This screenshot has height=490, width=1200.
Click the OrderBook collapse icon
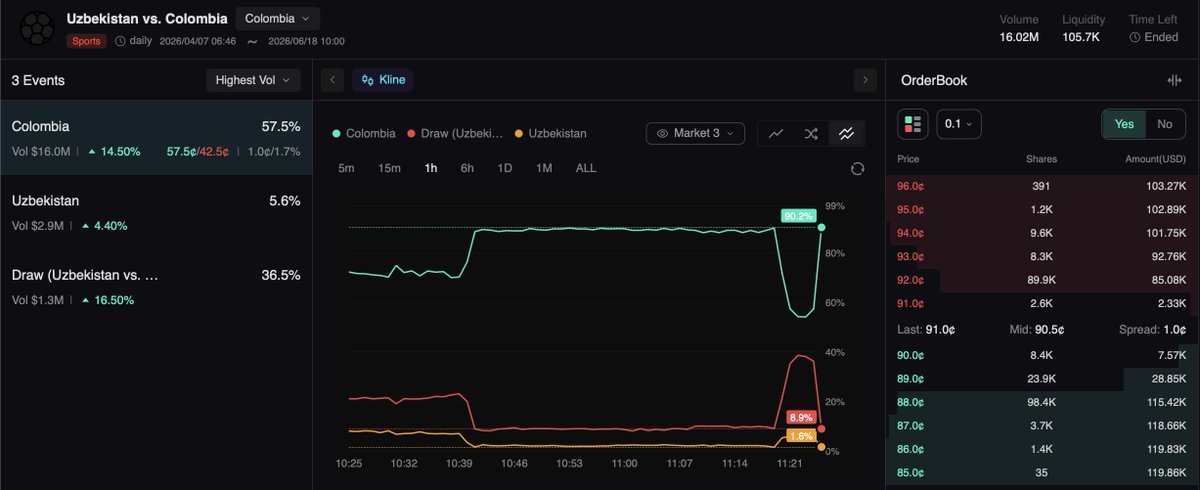point(1174,80)
